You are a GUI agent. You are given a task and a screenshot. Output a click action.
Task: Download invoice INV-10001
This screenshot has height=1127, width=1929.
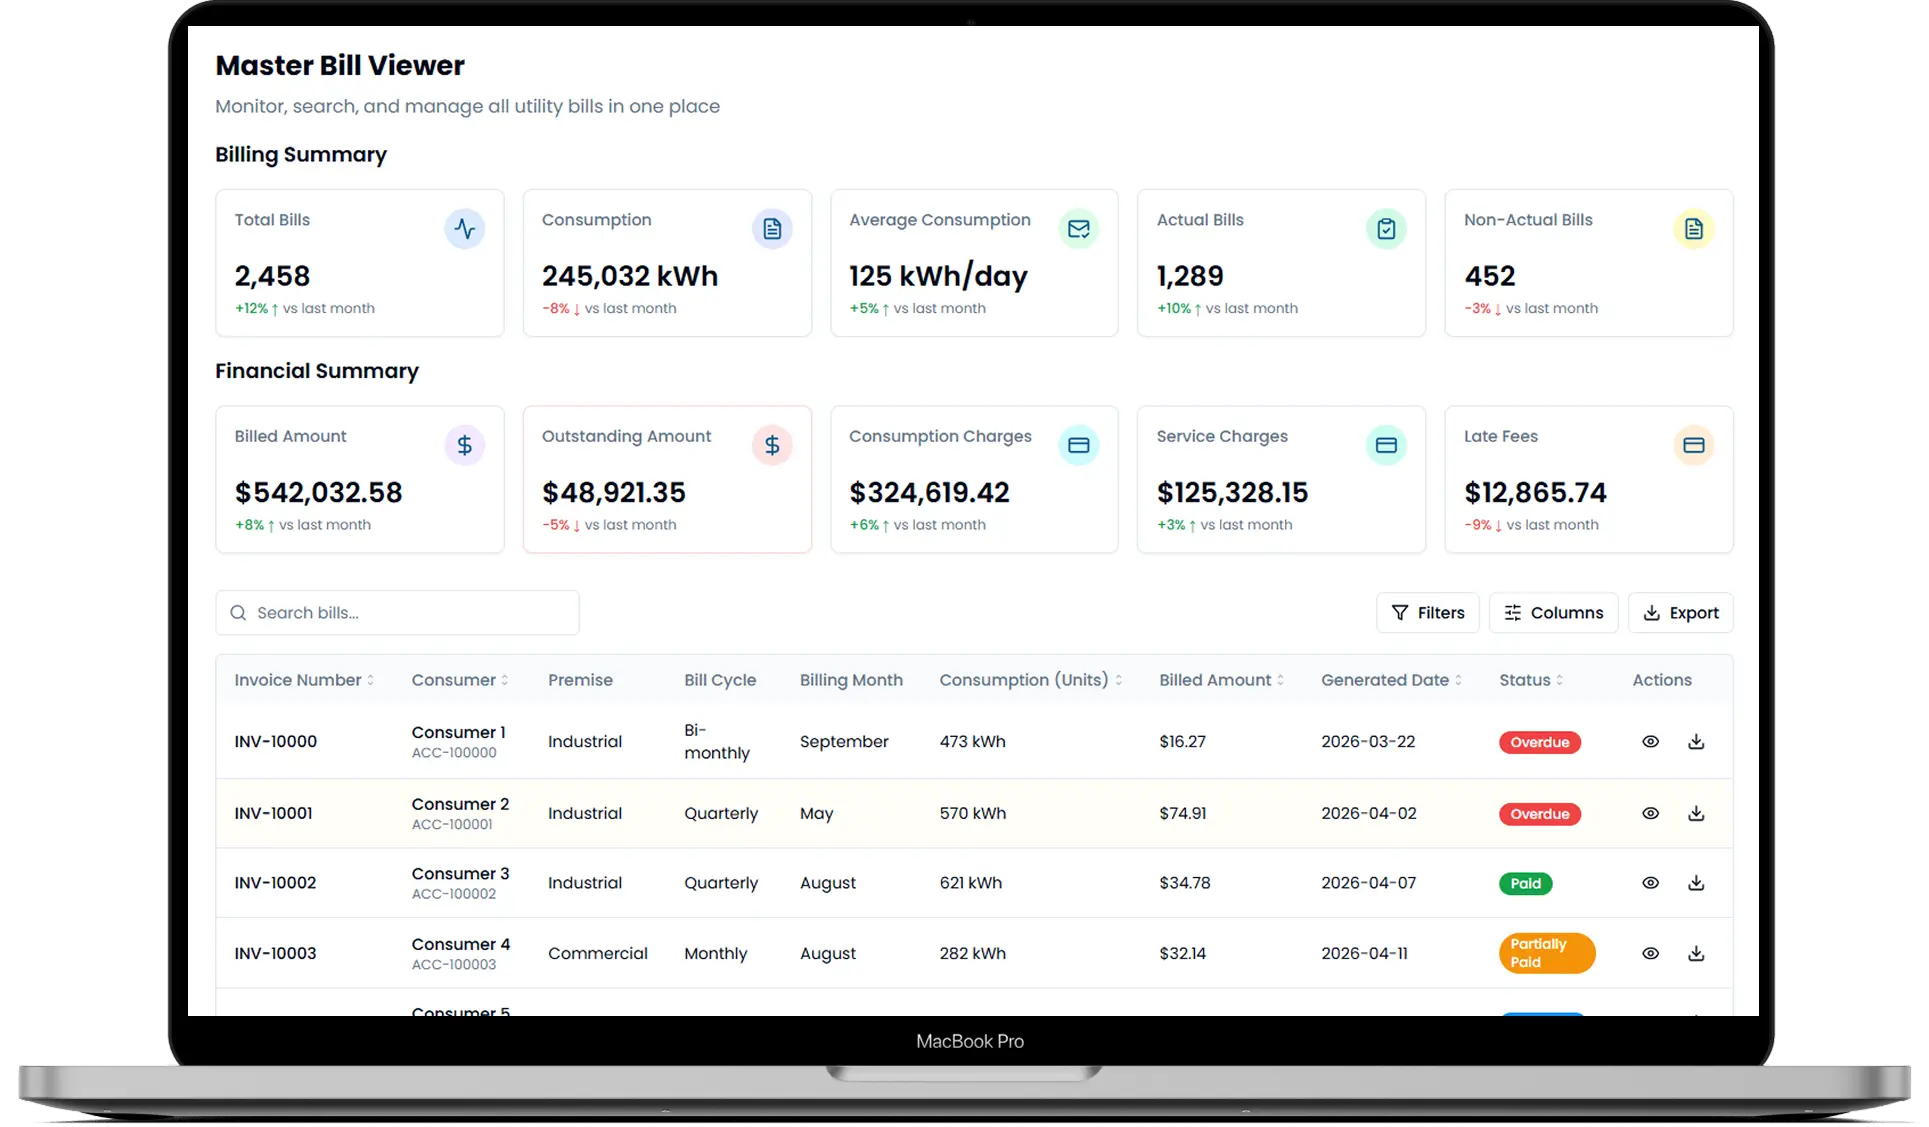point(1696,813)
